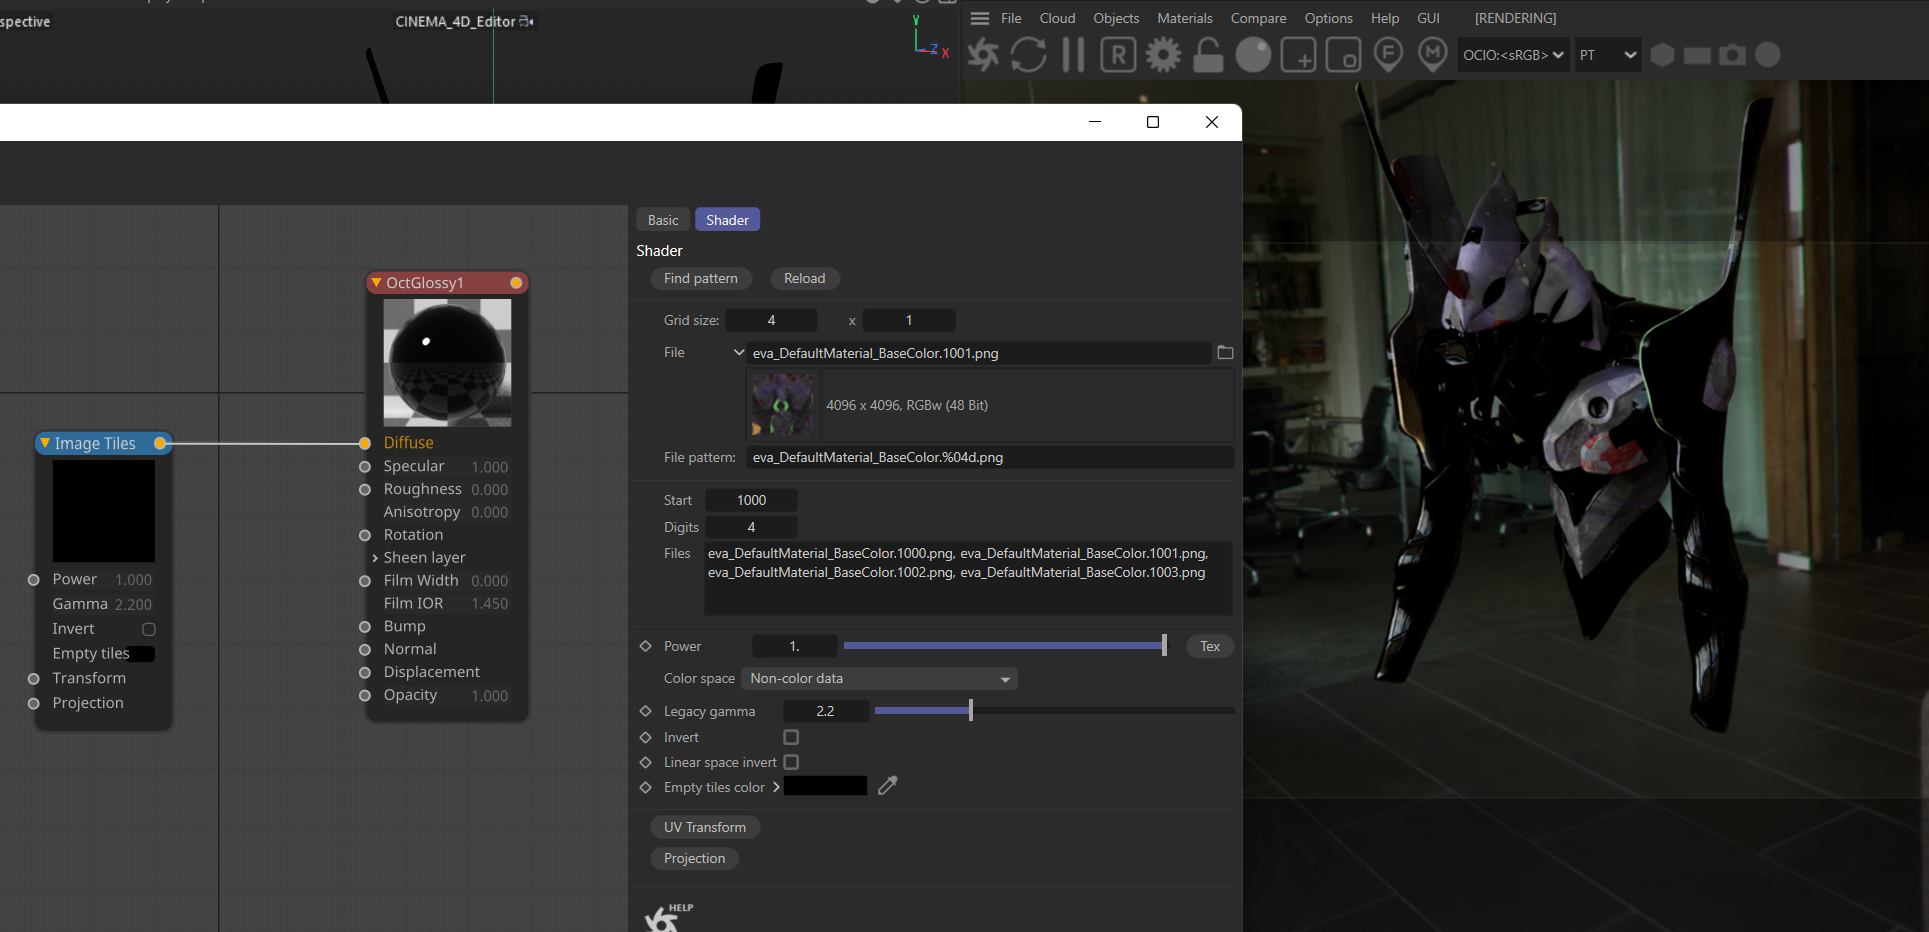Open the Color space dropdown
Viewport: 1929px width, 932px height.
point(879,679)
